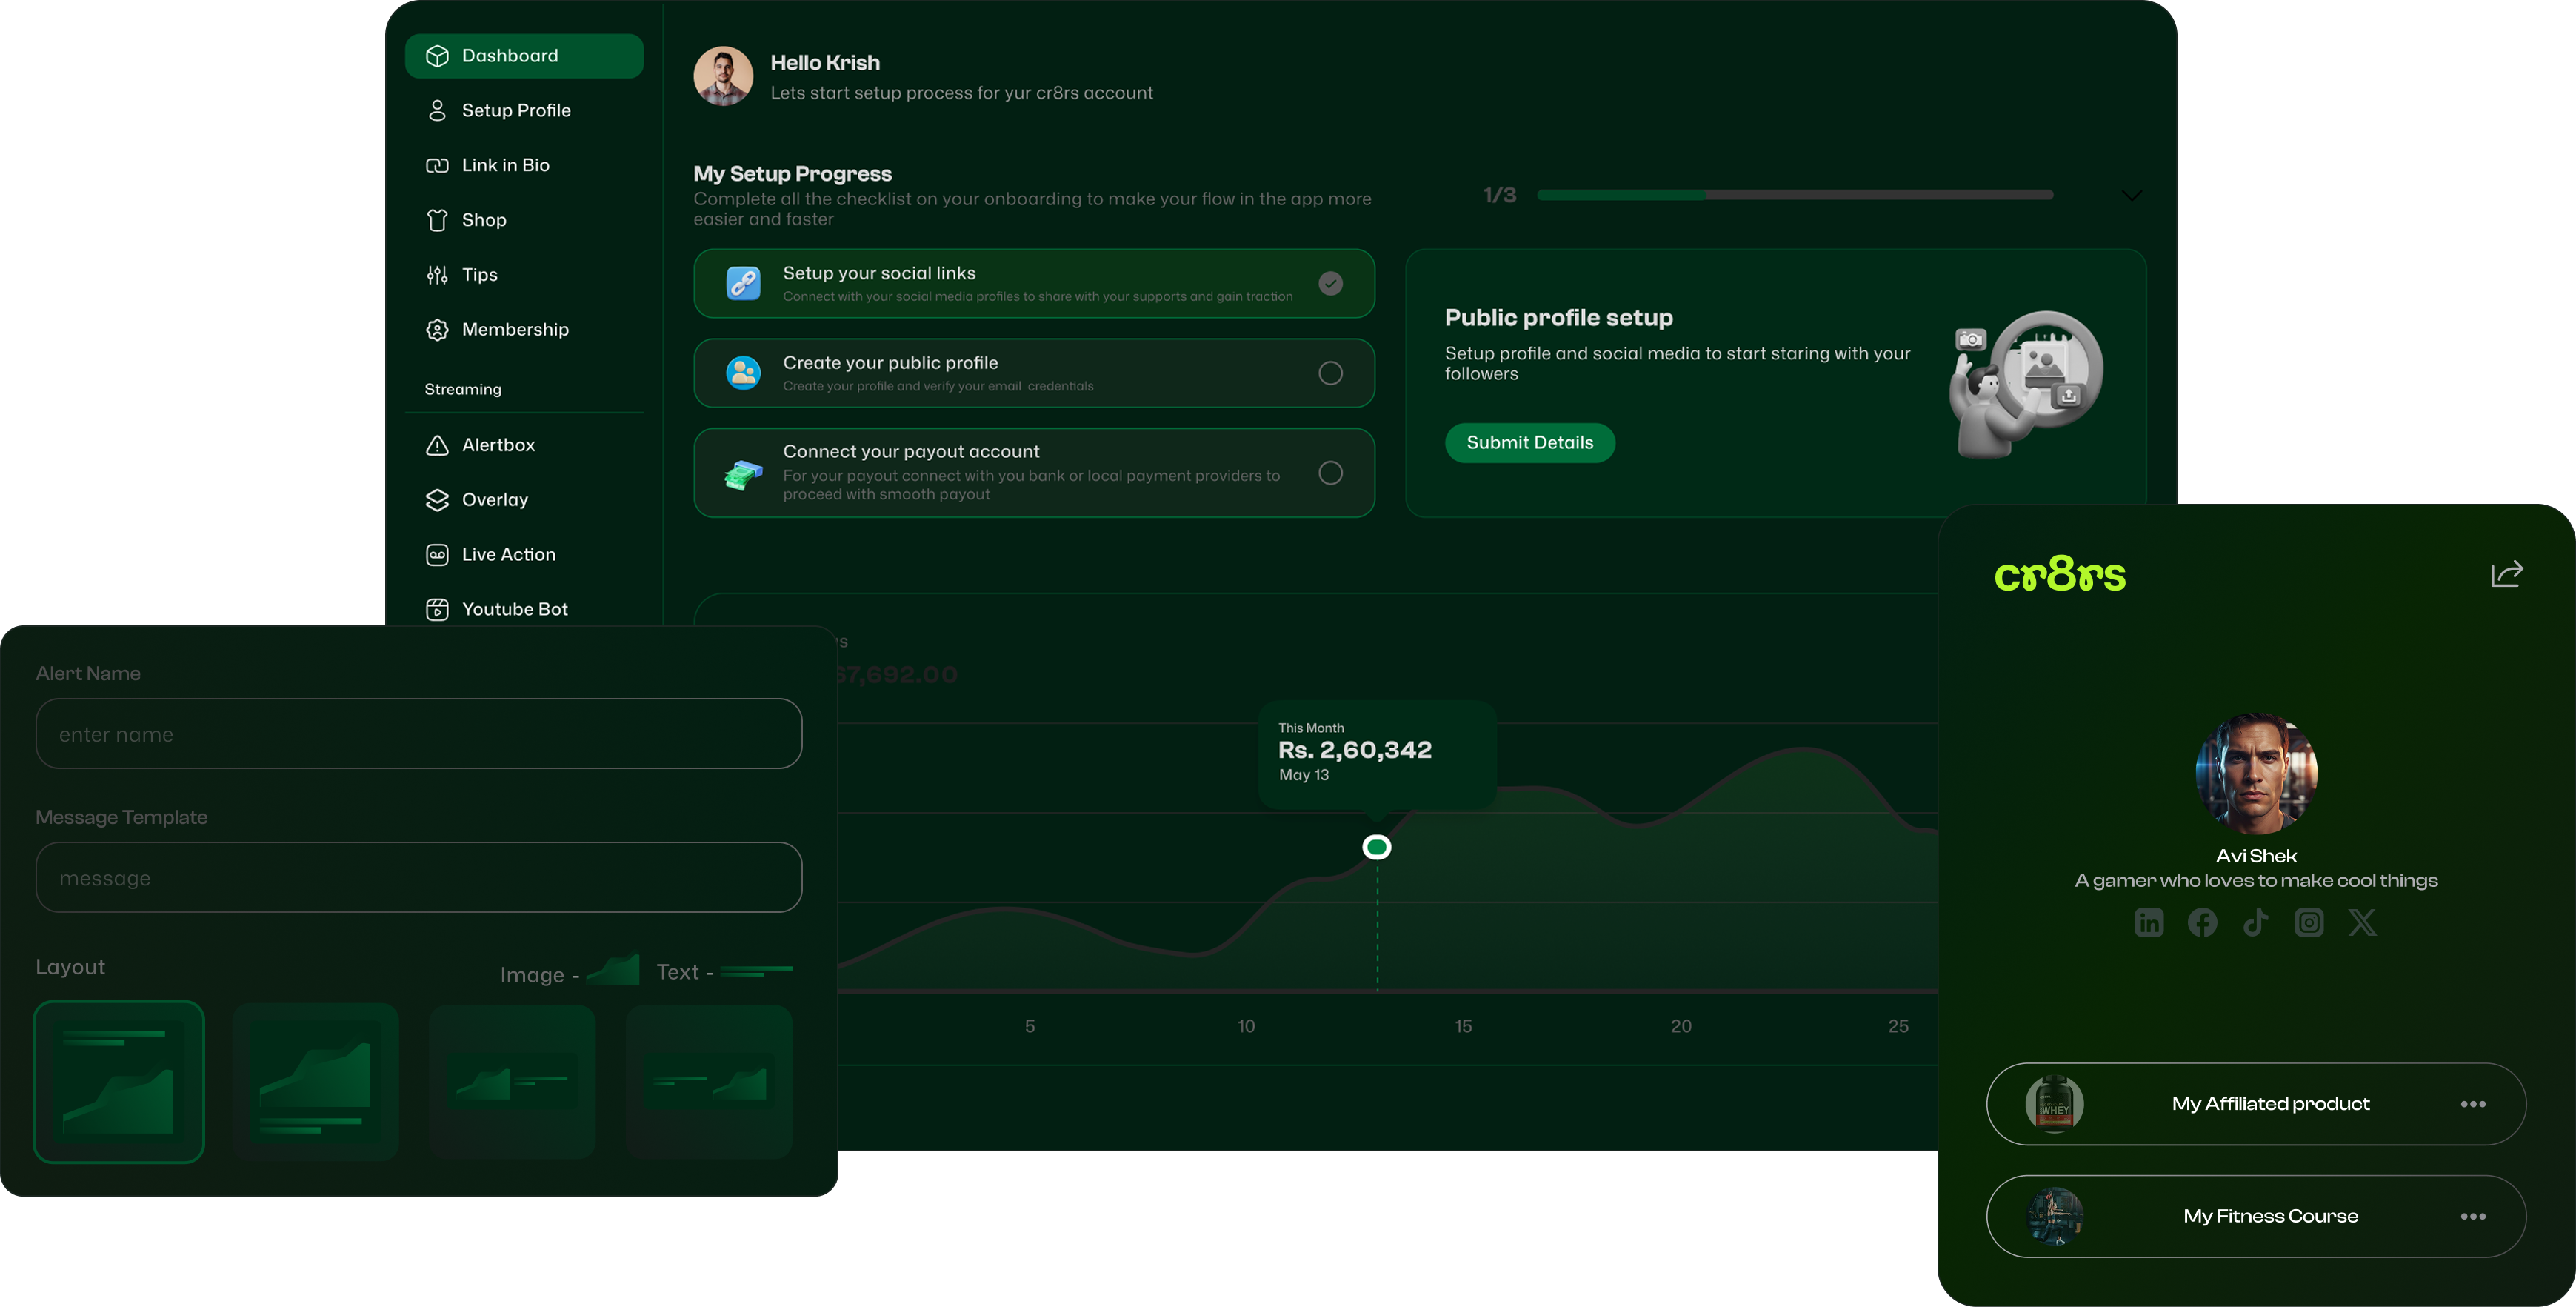Switch to the Membership section

[x=515, y=329]
